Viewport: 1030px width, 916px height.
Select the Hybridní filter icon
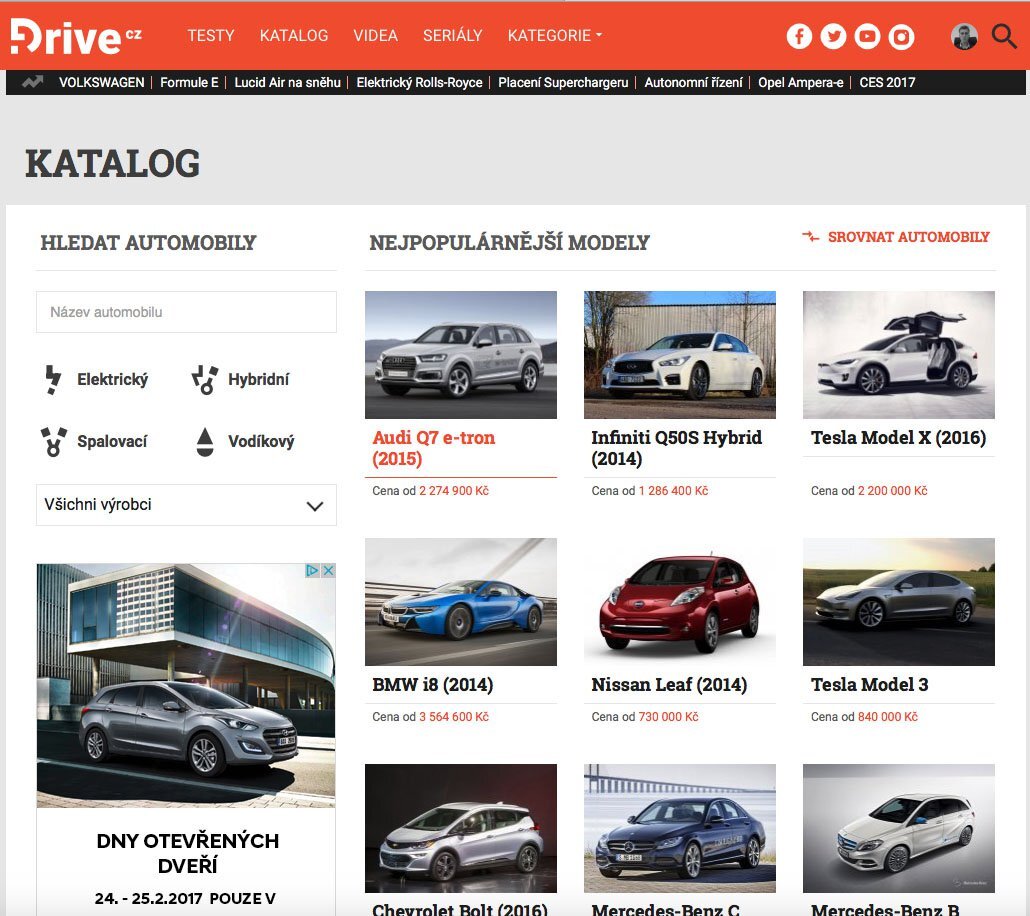(x=204, y=379)
